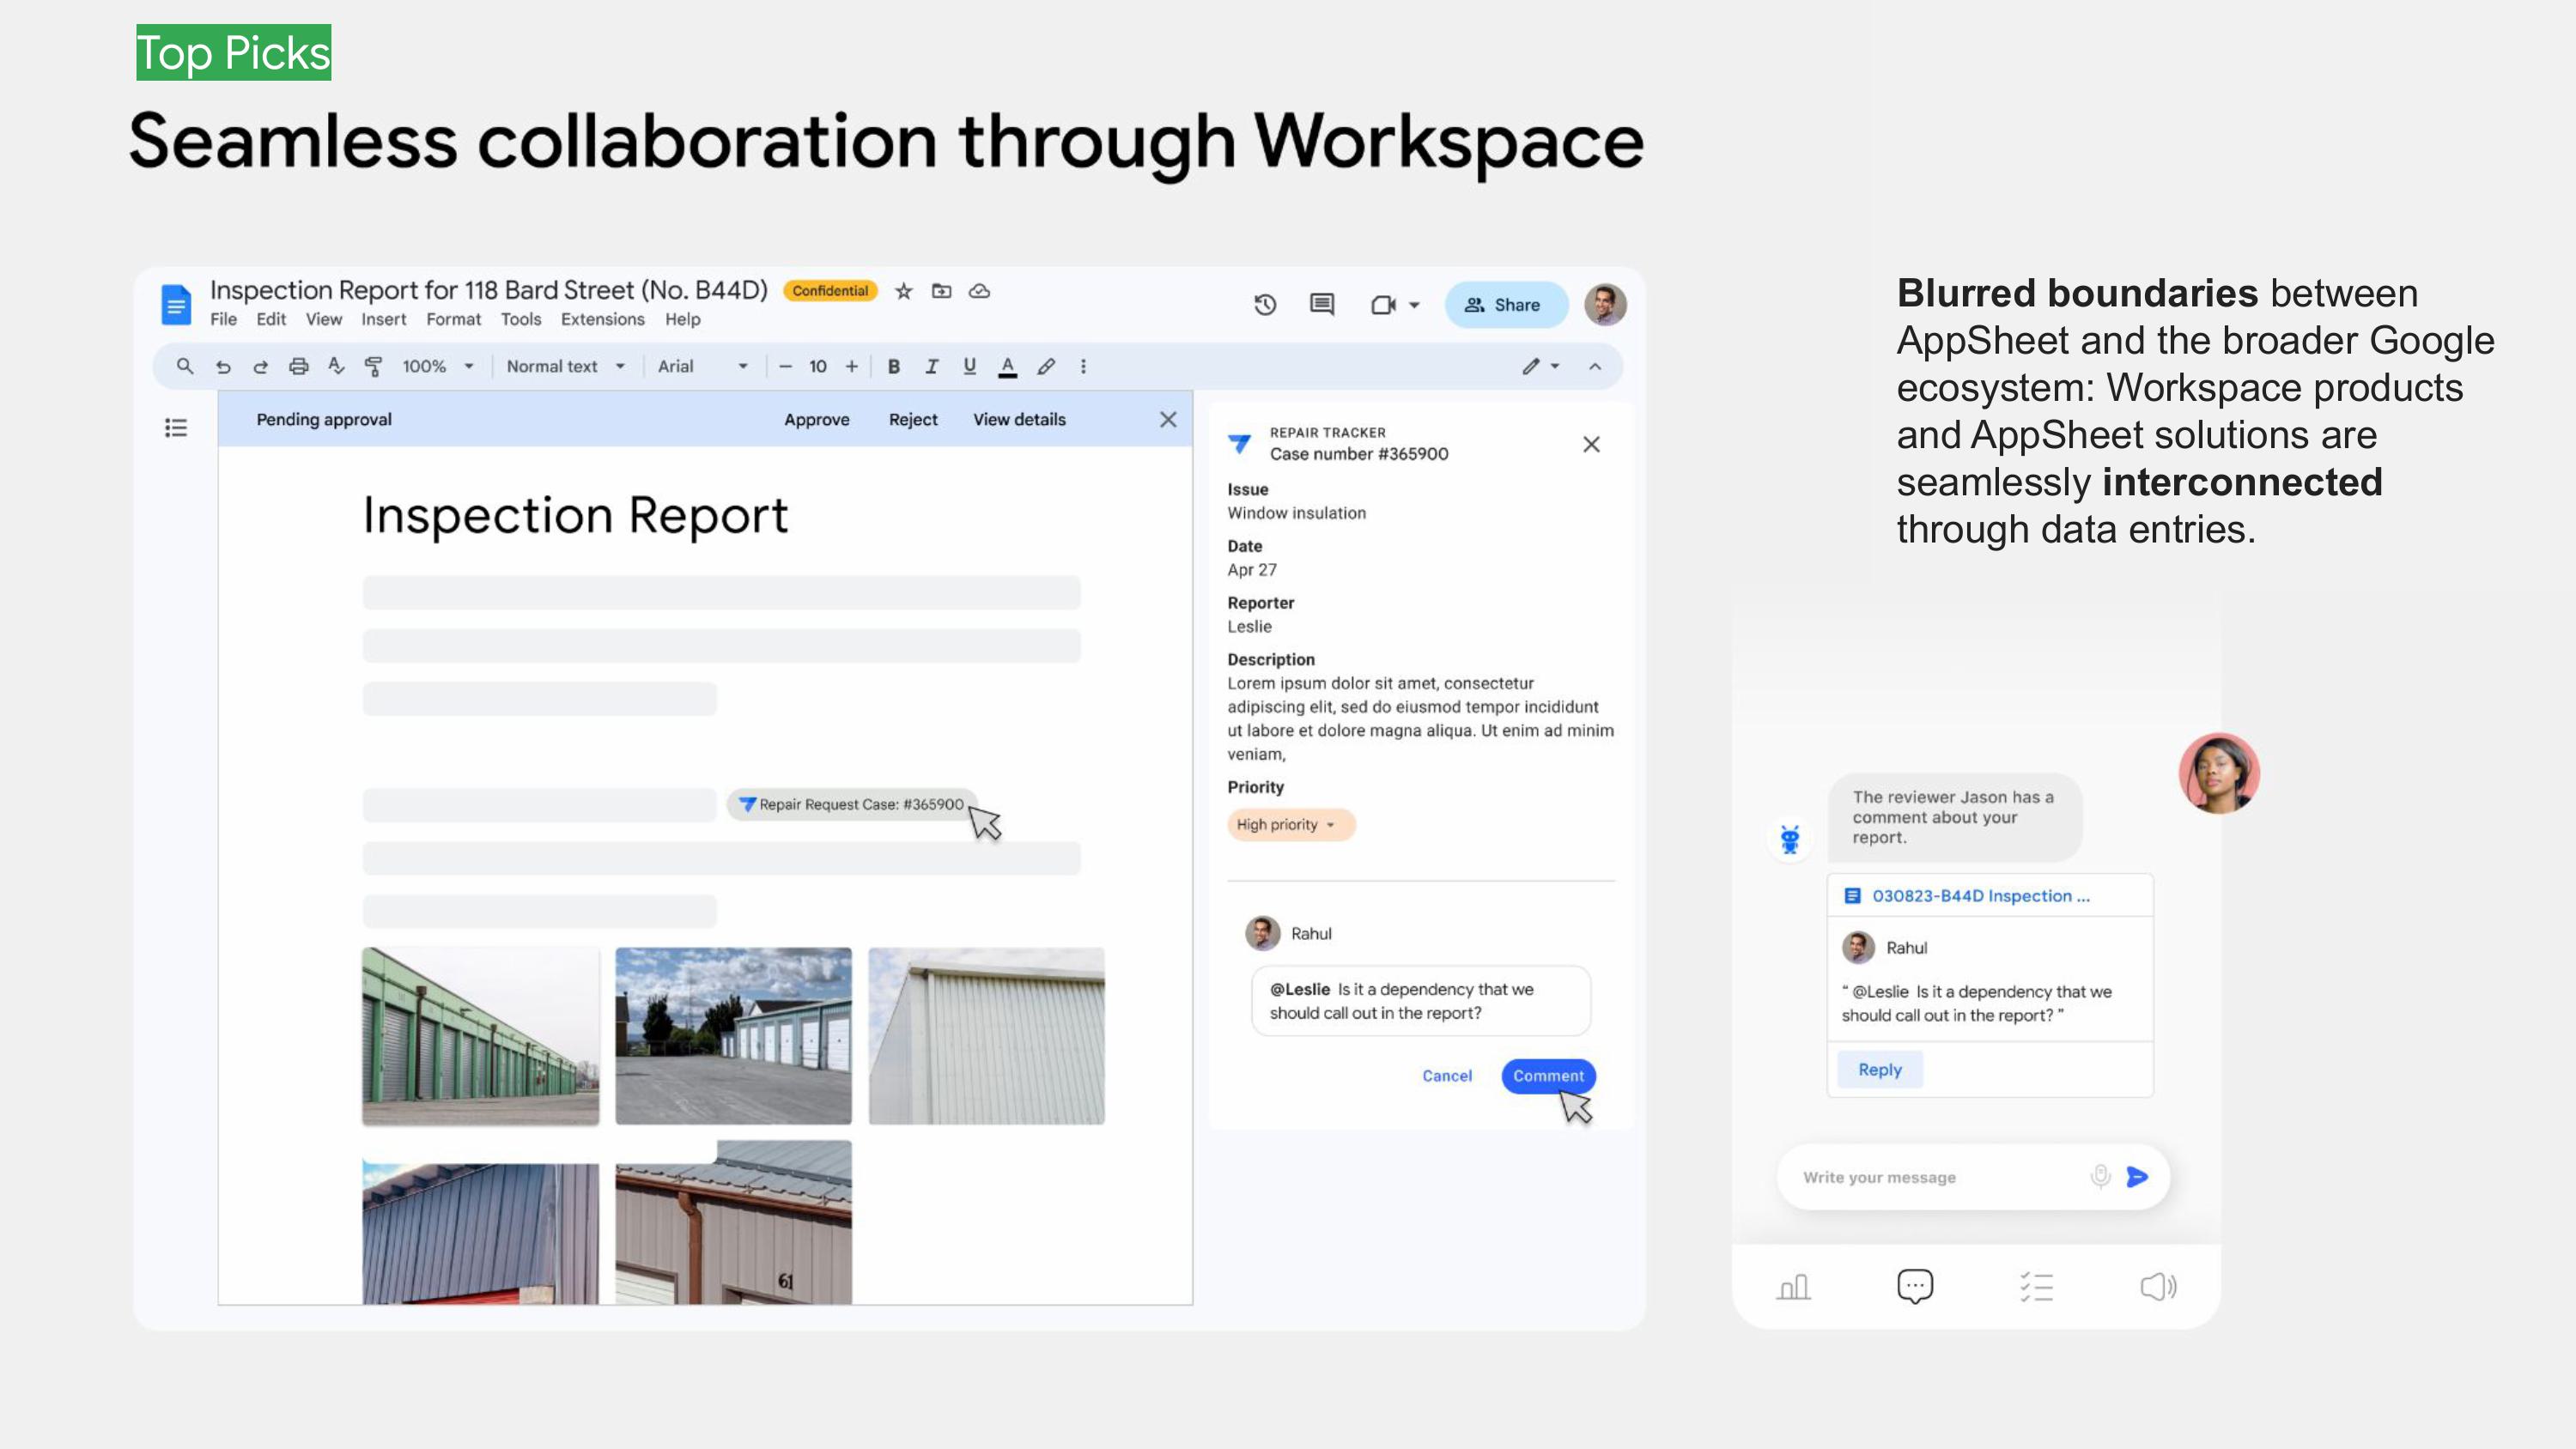Image resolution: width=2576 pixels, height=1449 pixels.
Task: Click the blue Comment button
Action: pos(1548,1076)
